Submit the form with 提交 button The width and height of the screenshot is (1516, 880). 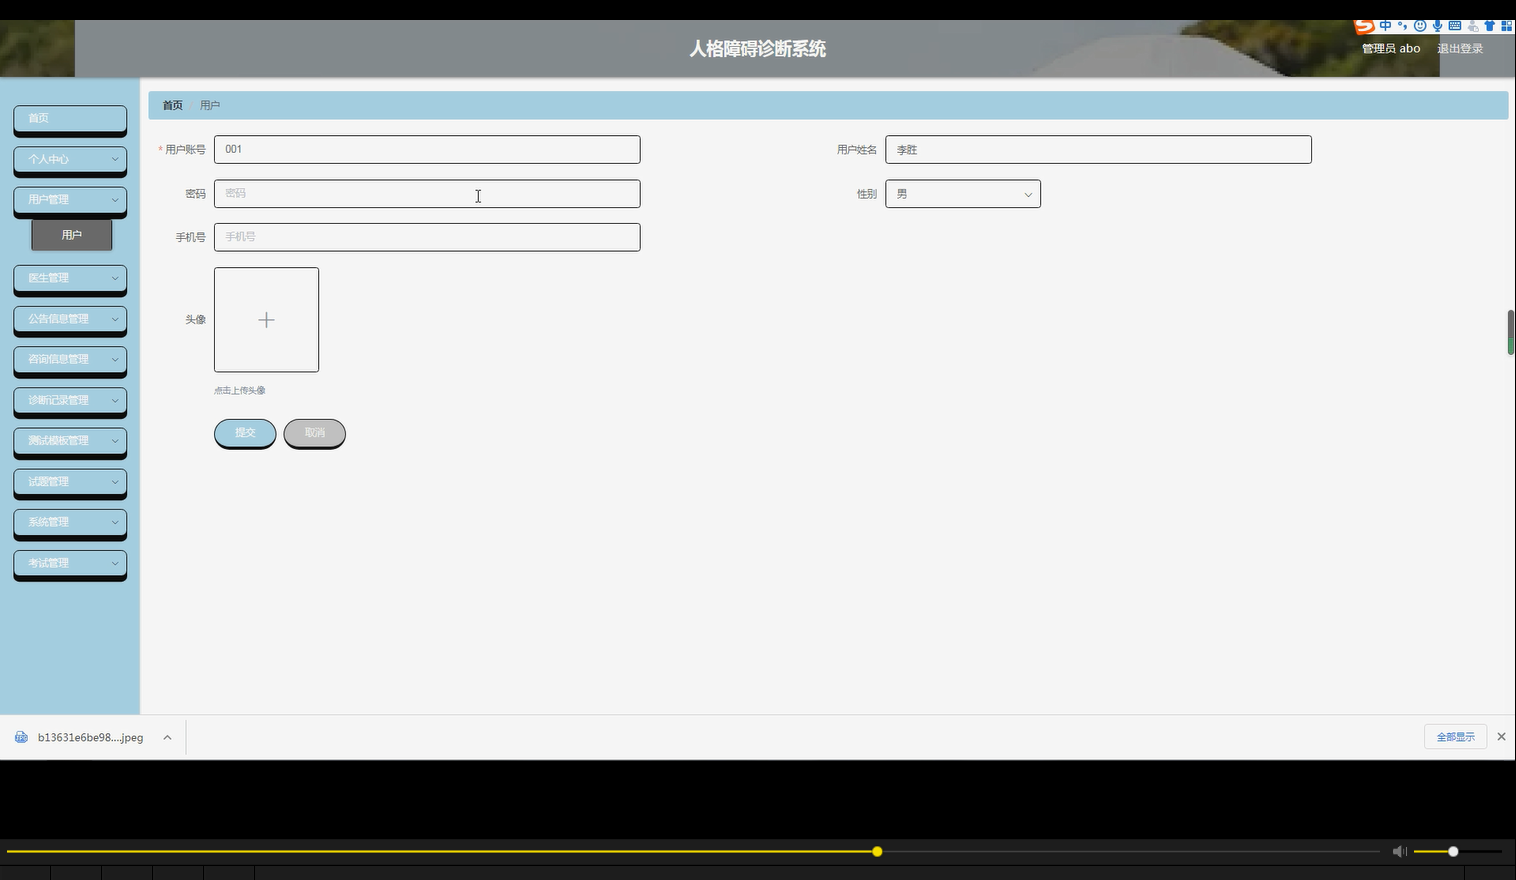coord(245,433)
